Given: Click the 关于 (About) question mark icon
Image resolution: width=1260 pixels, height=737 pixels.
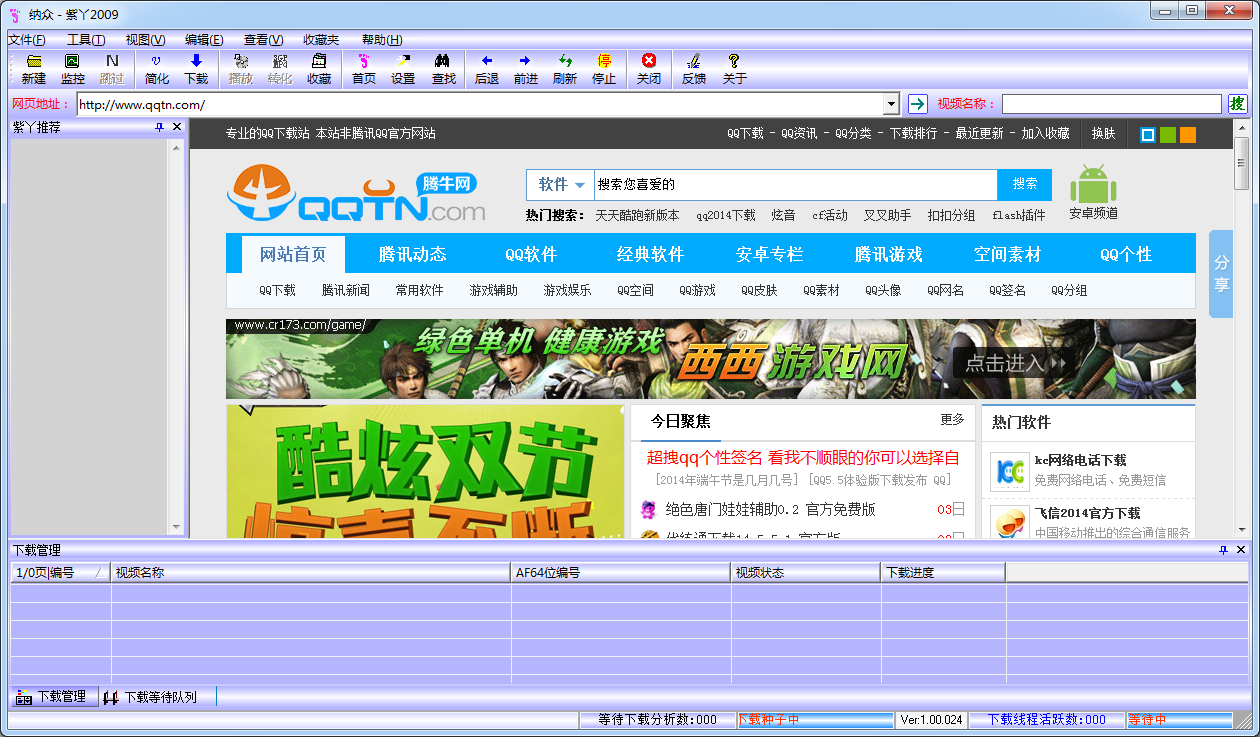Looking at the screenshot, I should tap(734, 61).
